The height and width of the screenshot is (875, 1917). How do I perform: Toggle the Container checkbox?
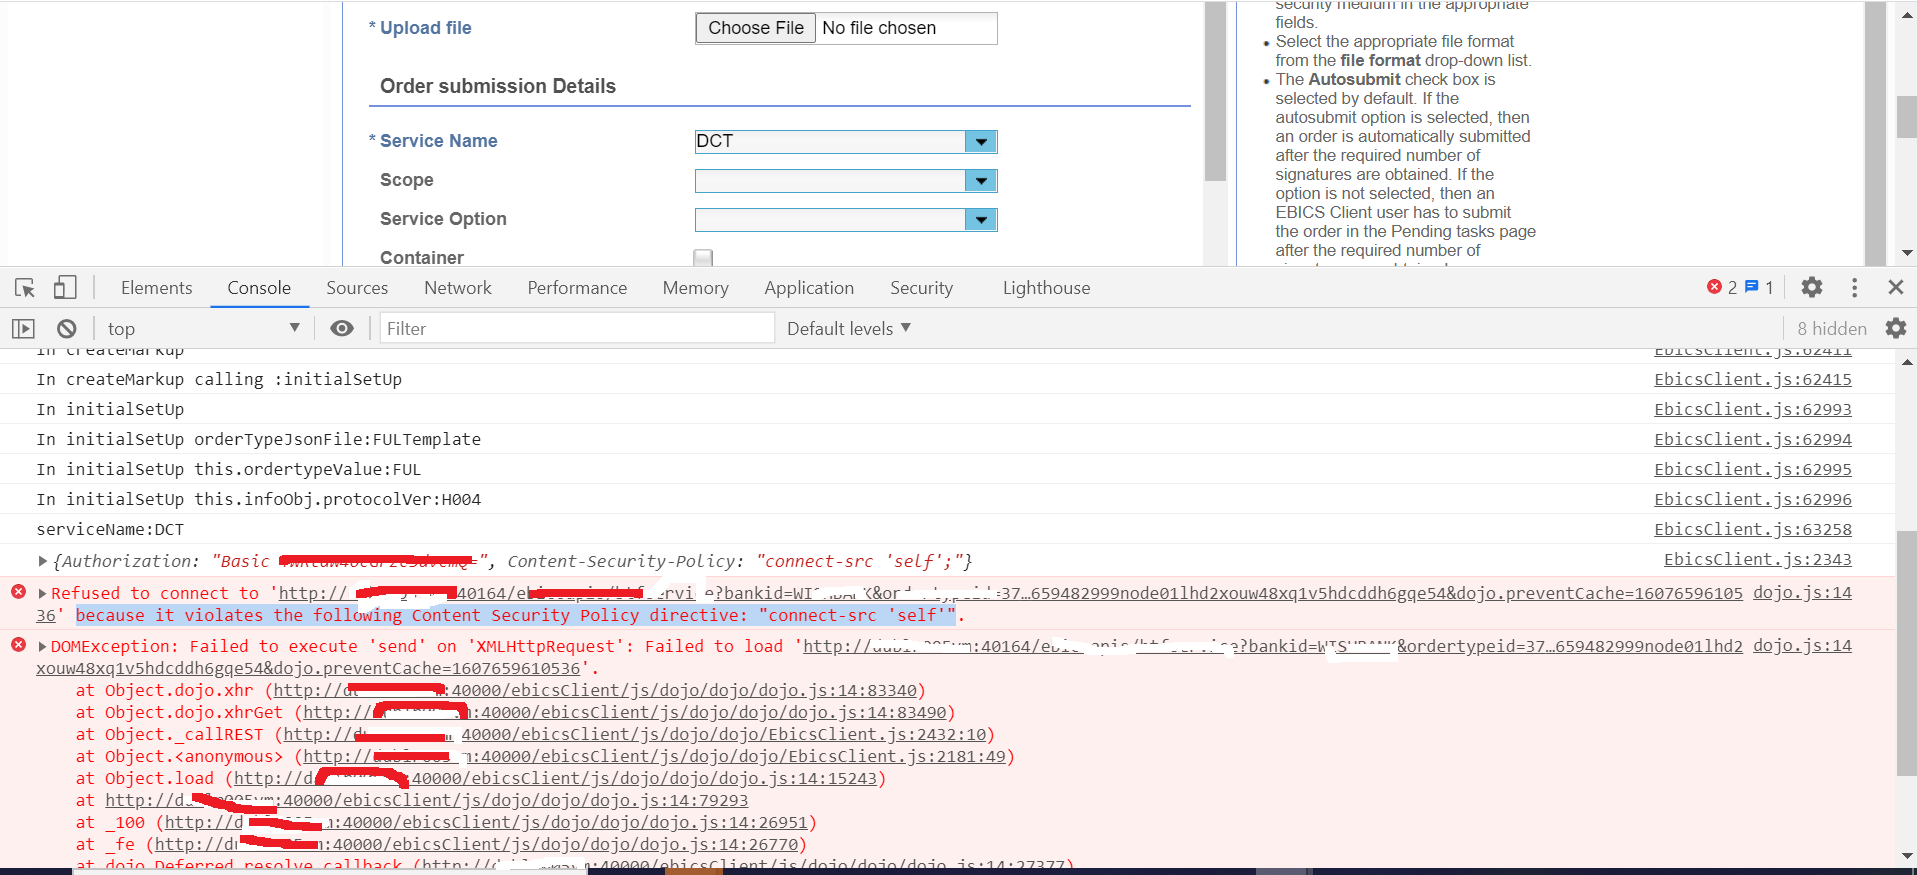click(704, 258)
